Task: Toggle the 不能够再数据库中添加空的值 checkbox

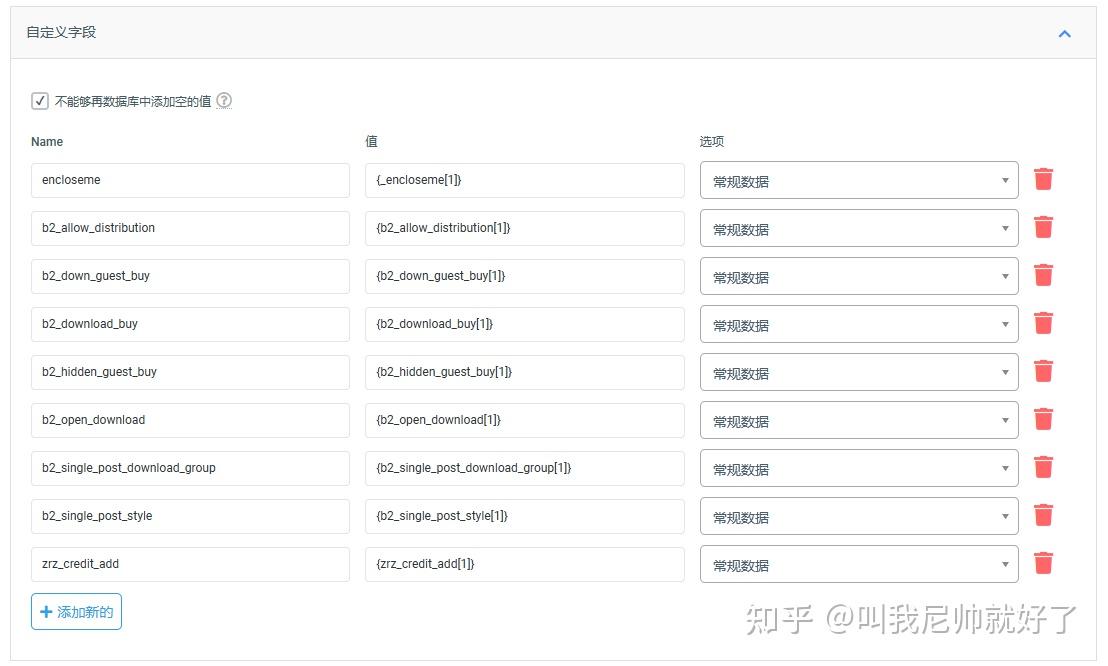Action: point(39,100)
